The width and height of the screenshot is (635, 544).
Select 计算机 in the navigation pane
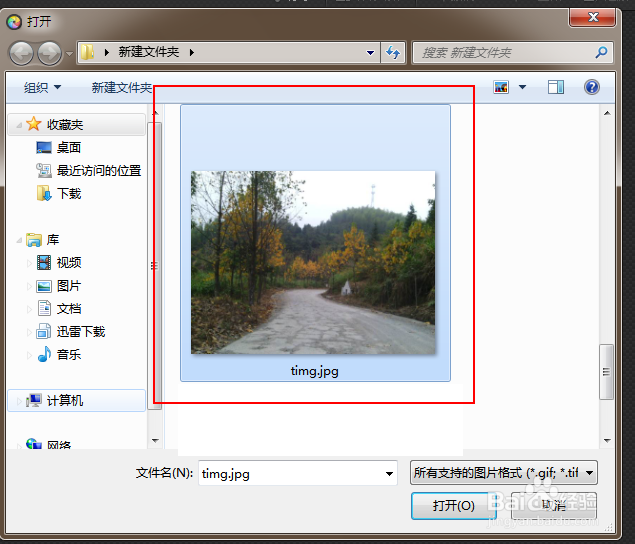pyautogui.click(x=65, y=401)
